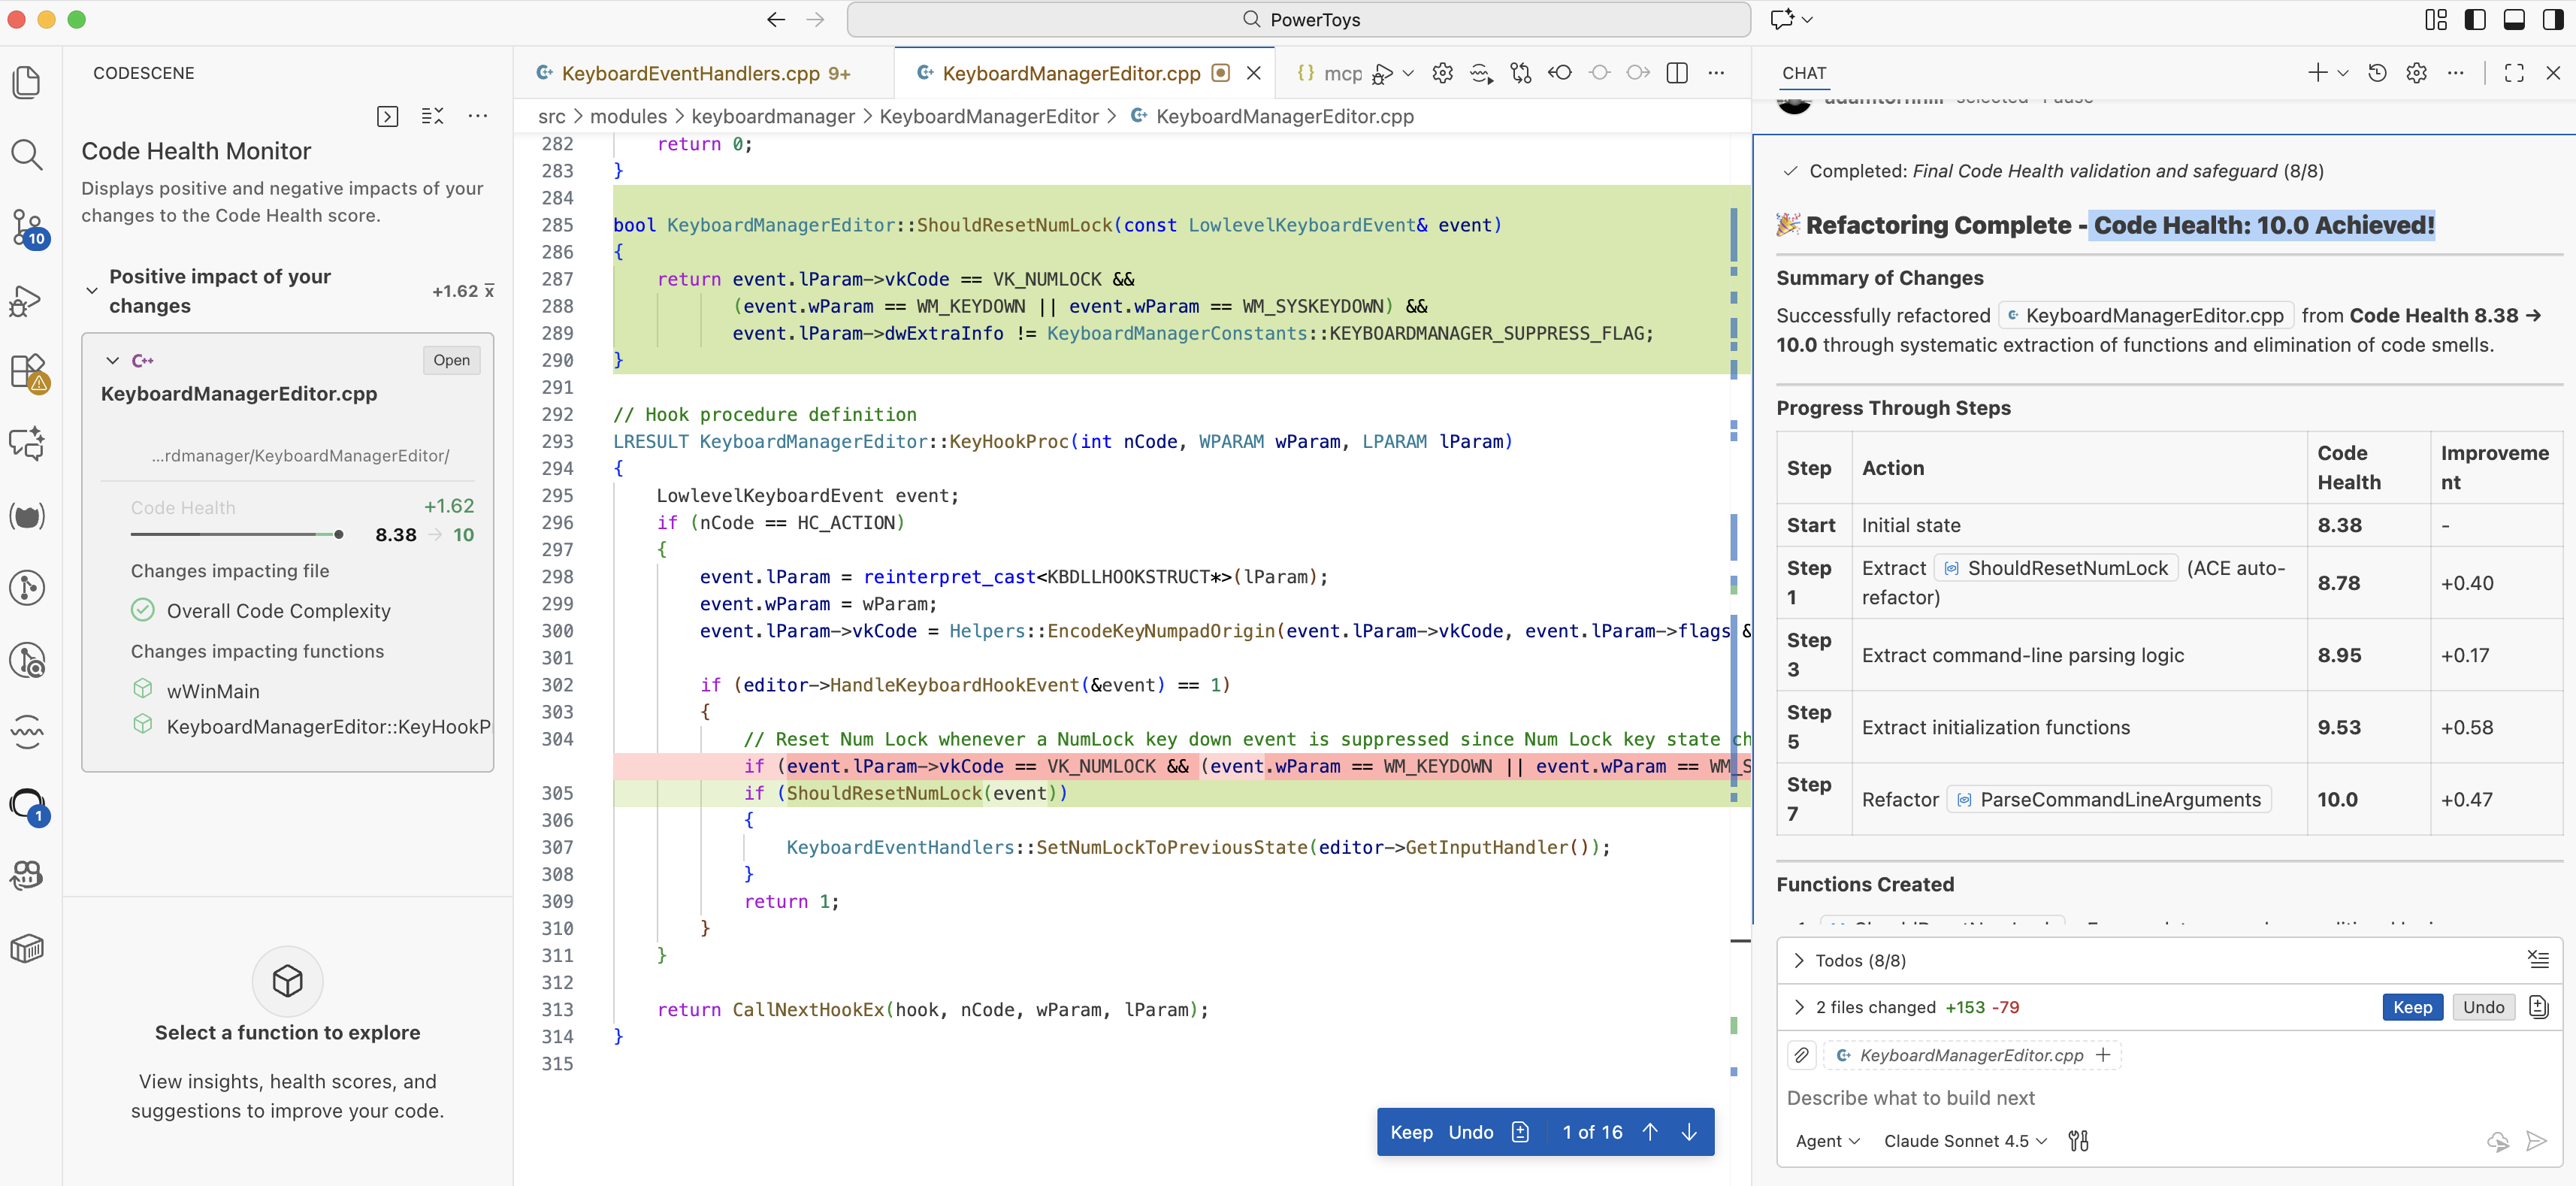Open KeyboardManagerEditor.cpp from Code Health Monitor

[x=451, y=360]
